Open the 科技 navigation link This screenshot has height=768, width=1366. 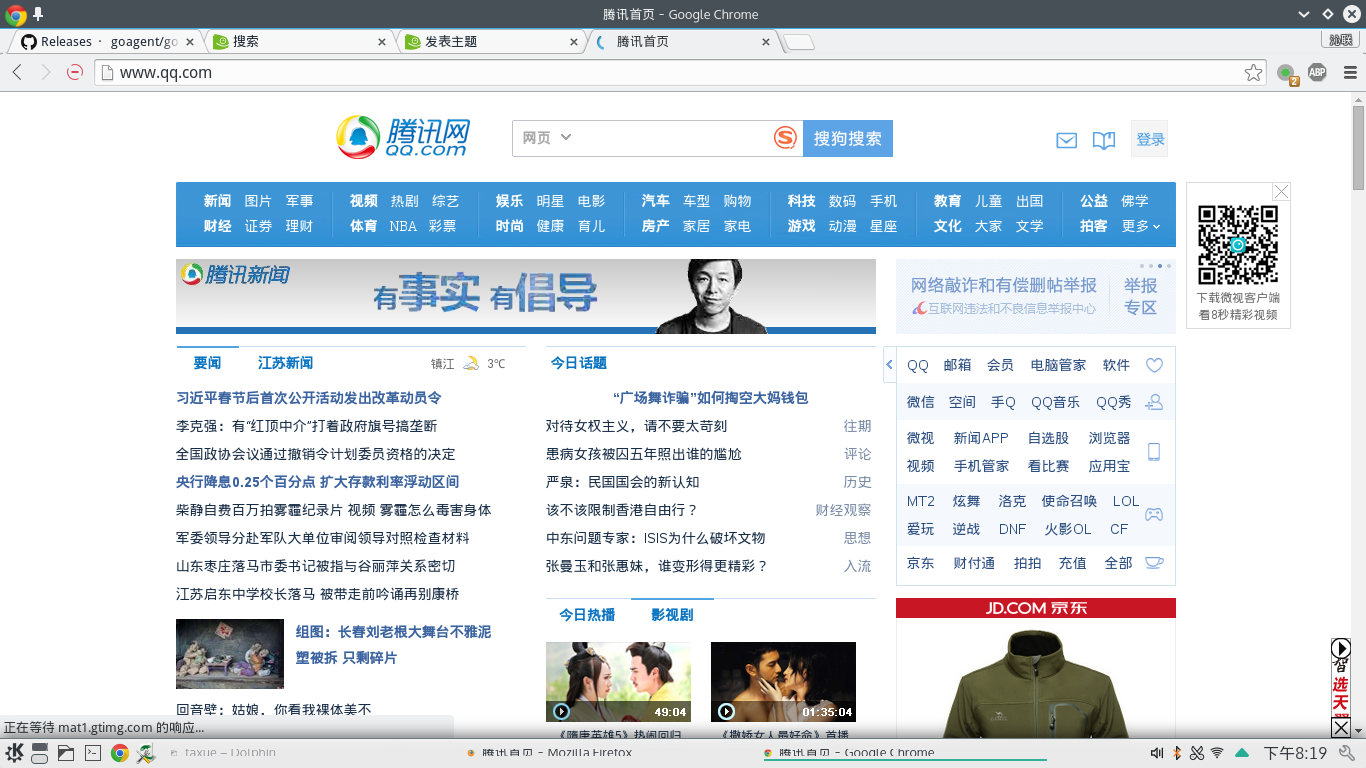pyautogui.click(x=801, y=201)
